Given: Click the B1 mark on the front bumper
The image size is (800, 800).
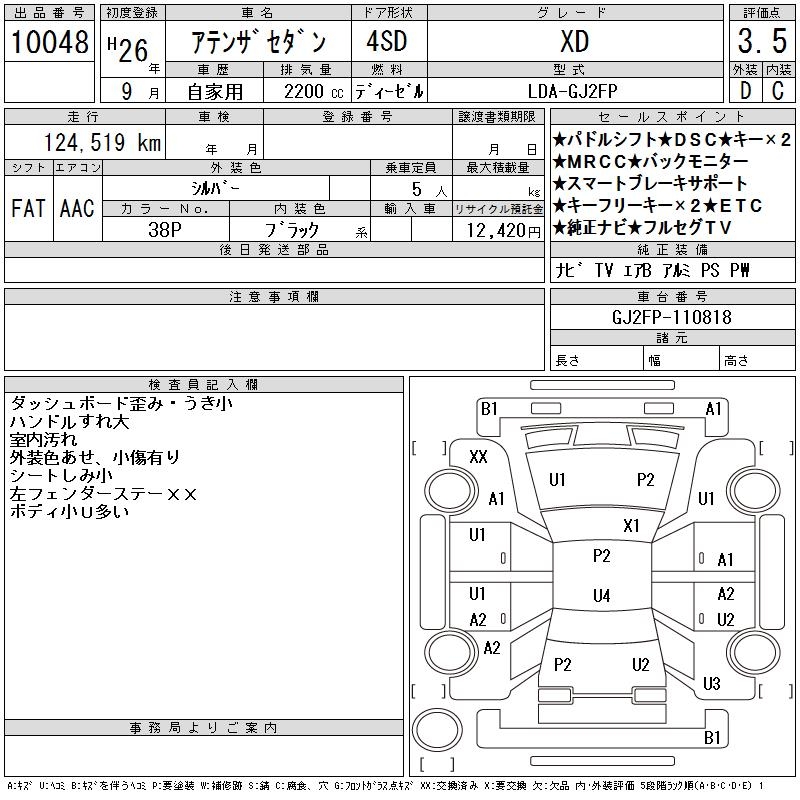Looking at the screenshot, I should click(x=489, y=409).
